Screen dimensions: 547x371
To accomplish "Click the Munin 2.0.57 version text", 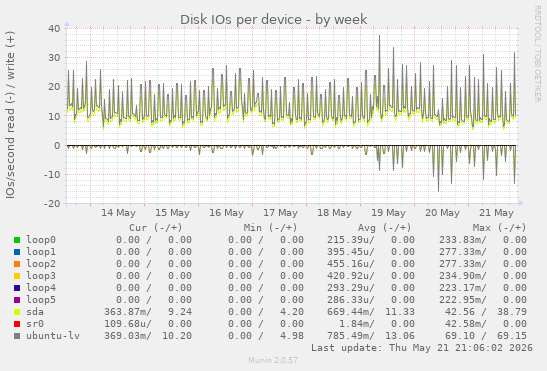I will point(273,360).
